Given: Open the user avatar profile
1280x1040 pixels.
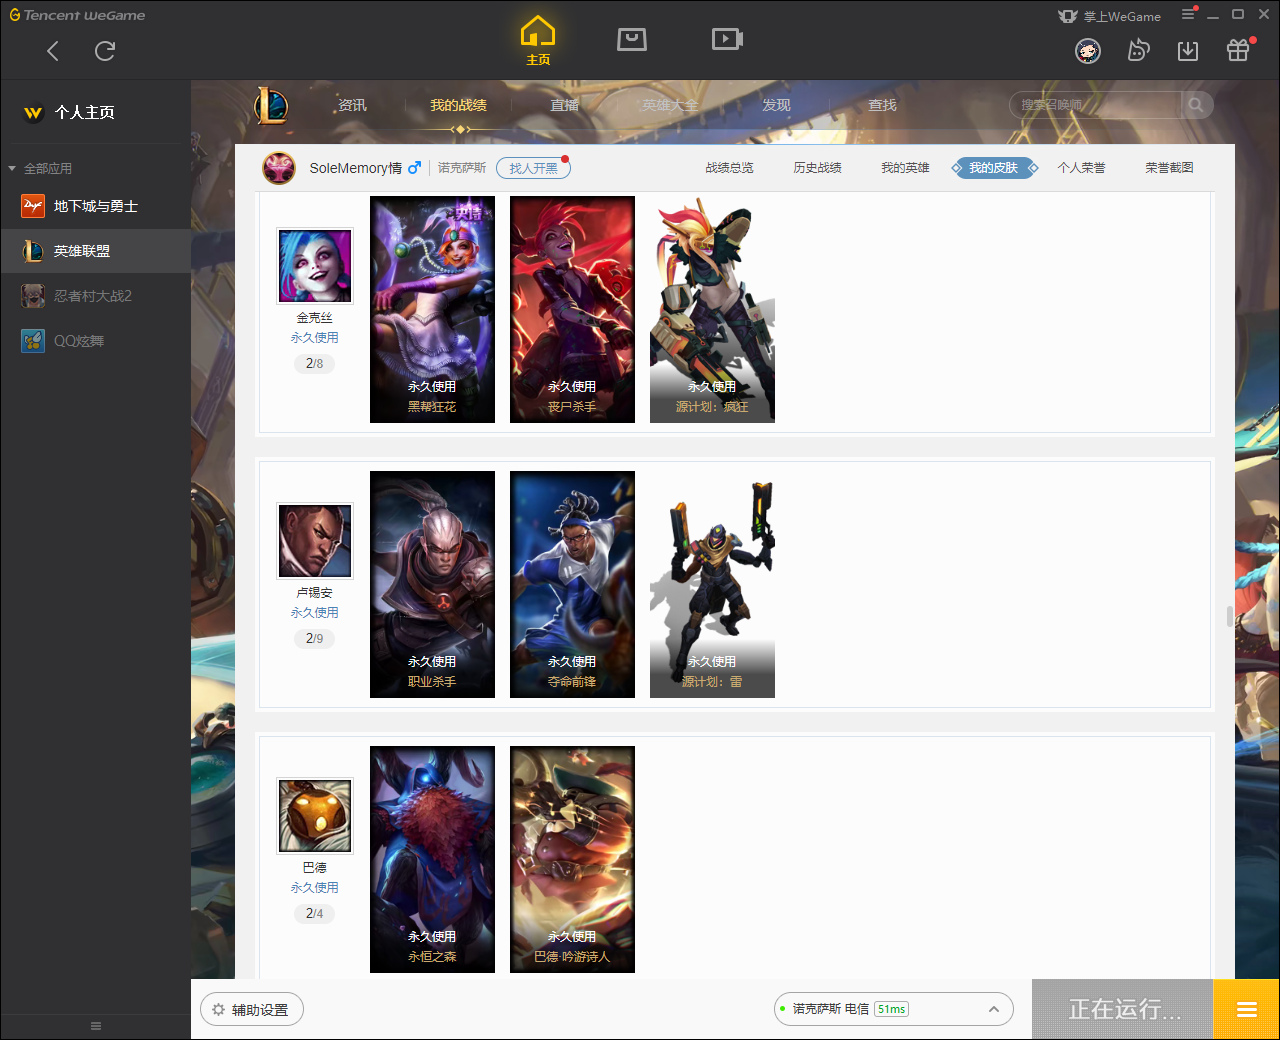Looking at the screenshot, I should pos(1088,50).
